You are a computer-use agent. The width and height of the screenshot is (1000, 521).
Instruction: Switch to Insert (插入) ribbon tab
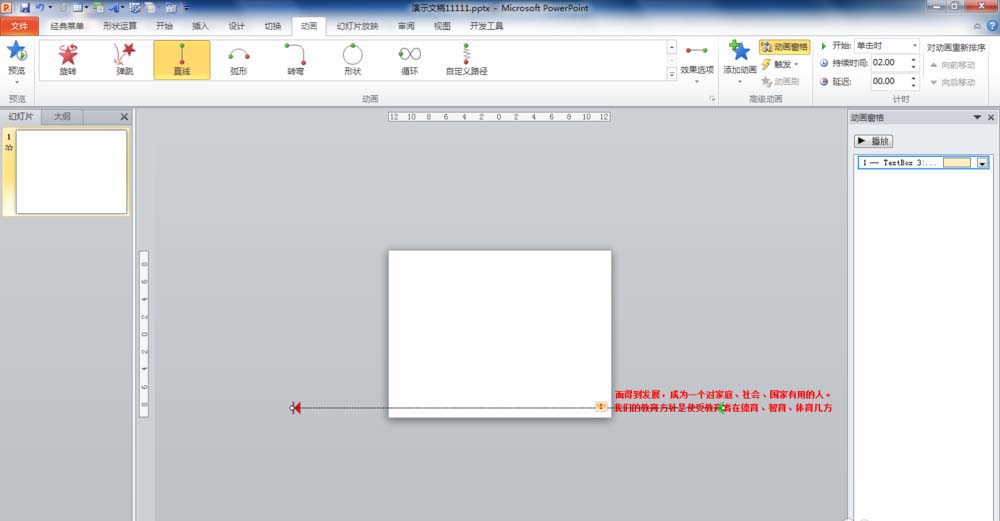pyautogui.click(x=200, y=26)
